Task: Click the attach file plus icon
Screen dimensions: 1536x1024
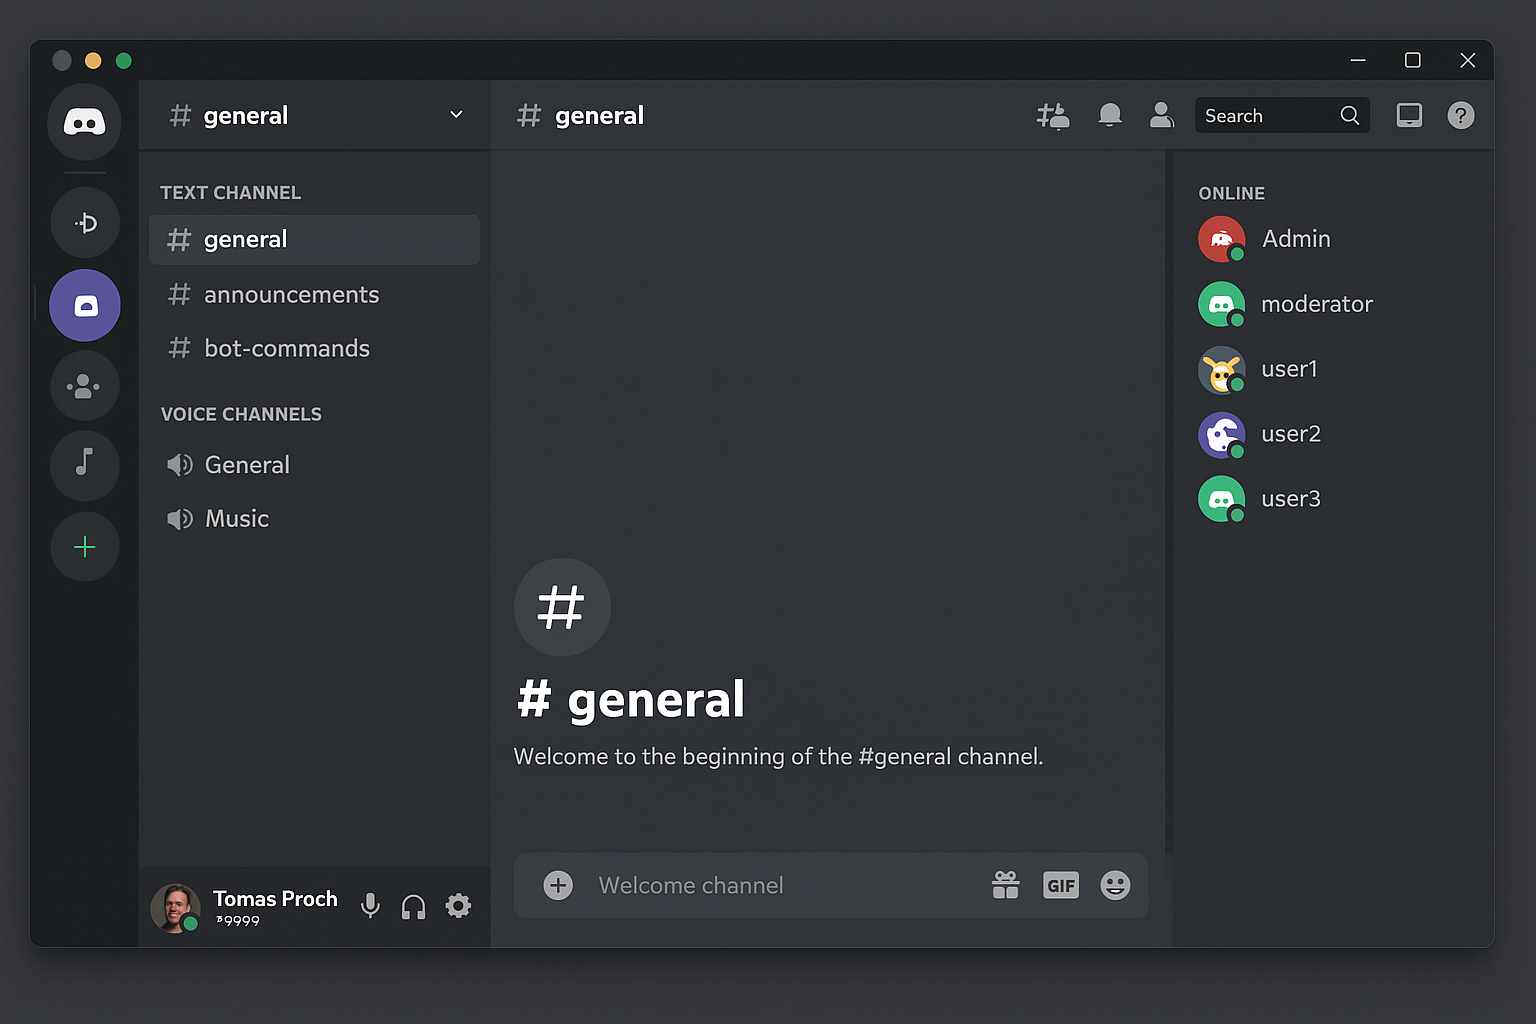Action: pos(557,885)
